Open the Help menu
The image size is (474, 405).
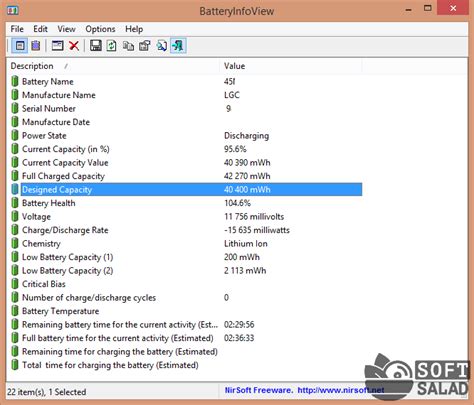[x=134, y=29]
